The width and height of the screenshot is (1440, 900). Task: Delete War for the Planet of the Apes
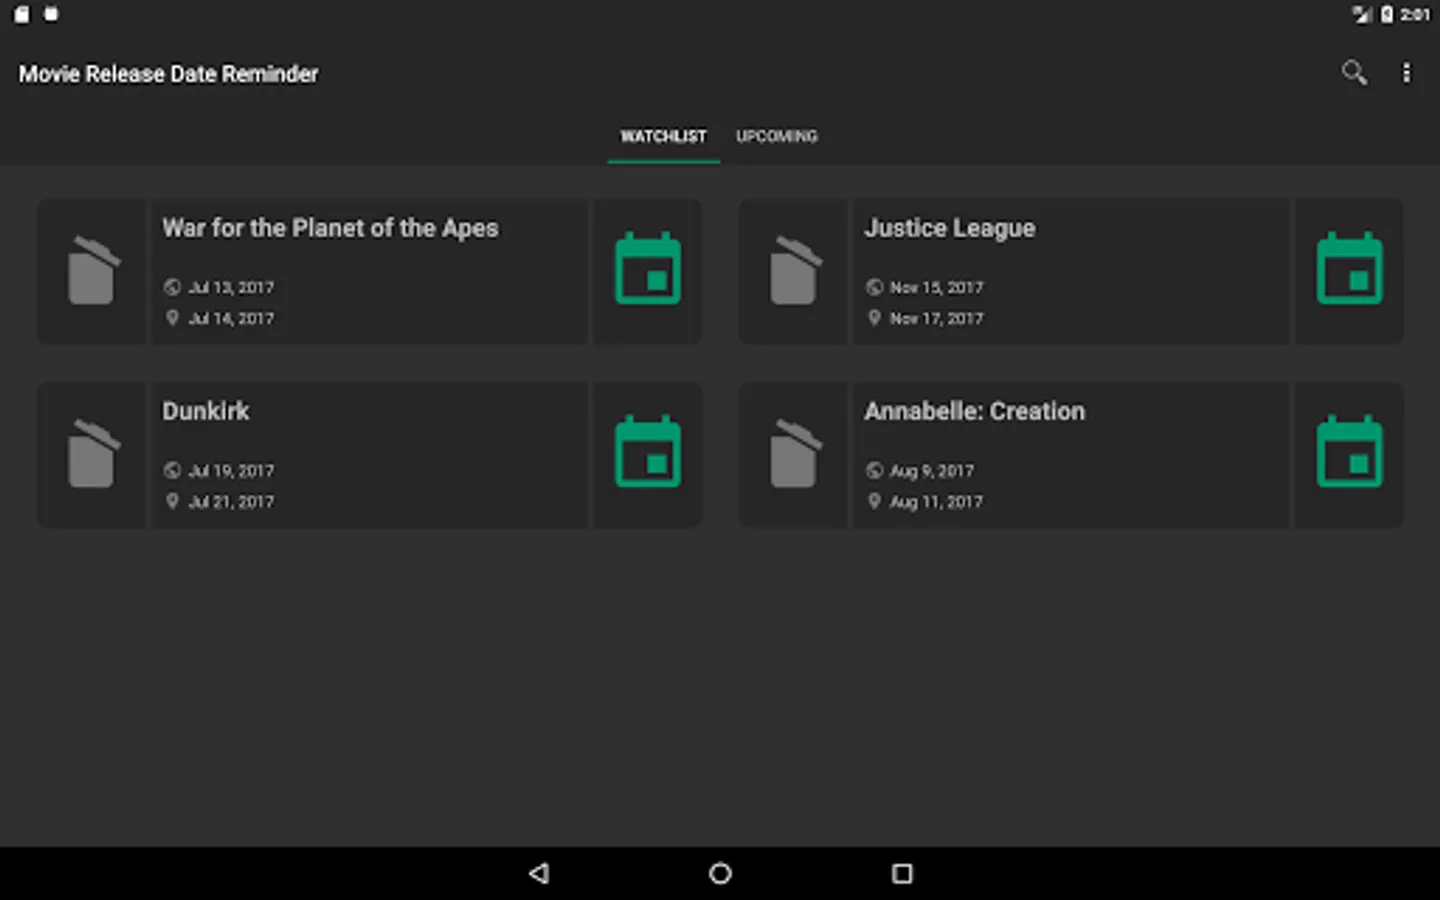[93, 270]
